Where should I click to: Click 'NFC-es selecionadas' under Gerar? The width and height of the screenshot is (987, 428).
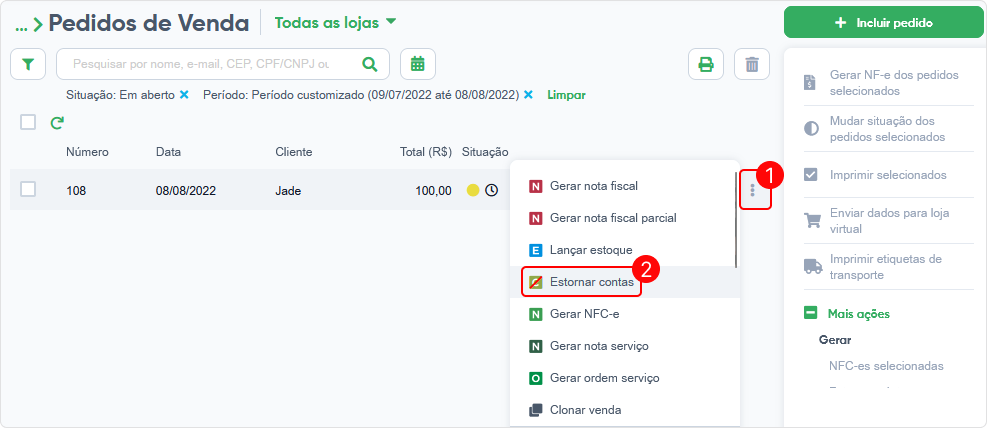(x=886, y=366)
